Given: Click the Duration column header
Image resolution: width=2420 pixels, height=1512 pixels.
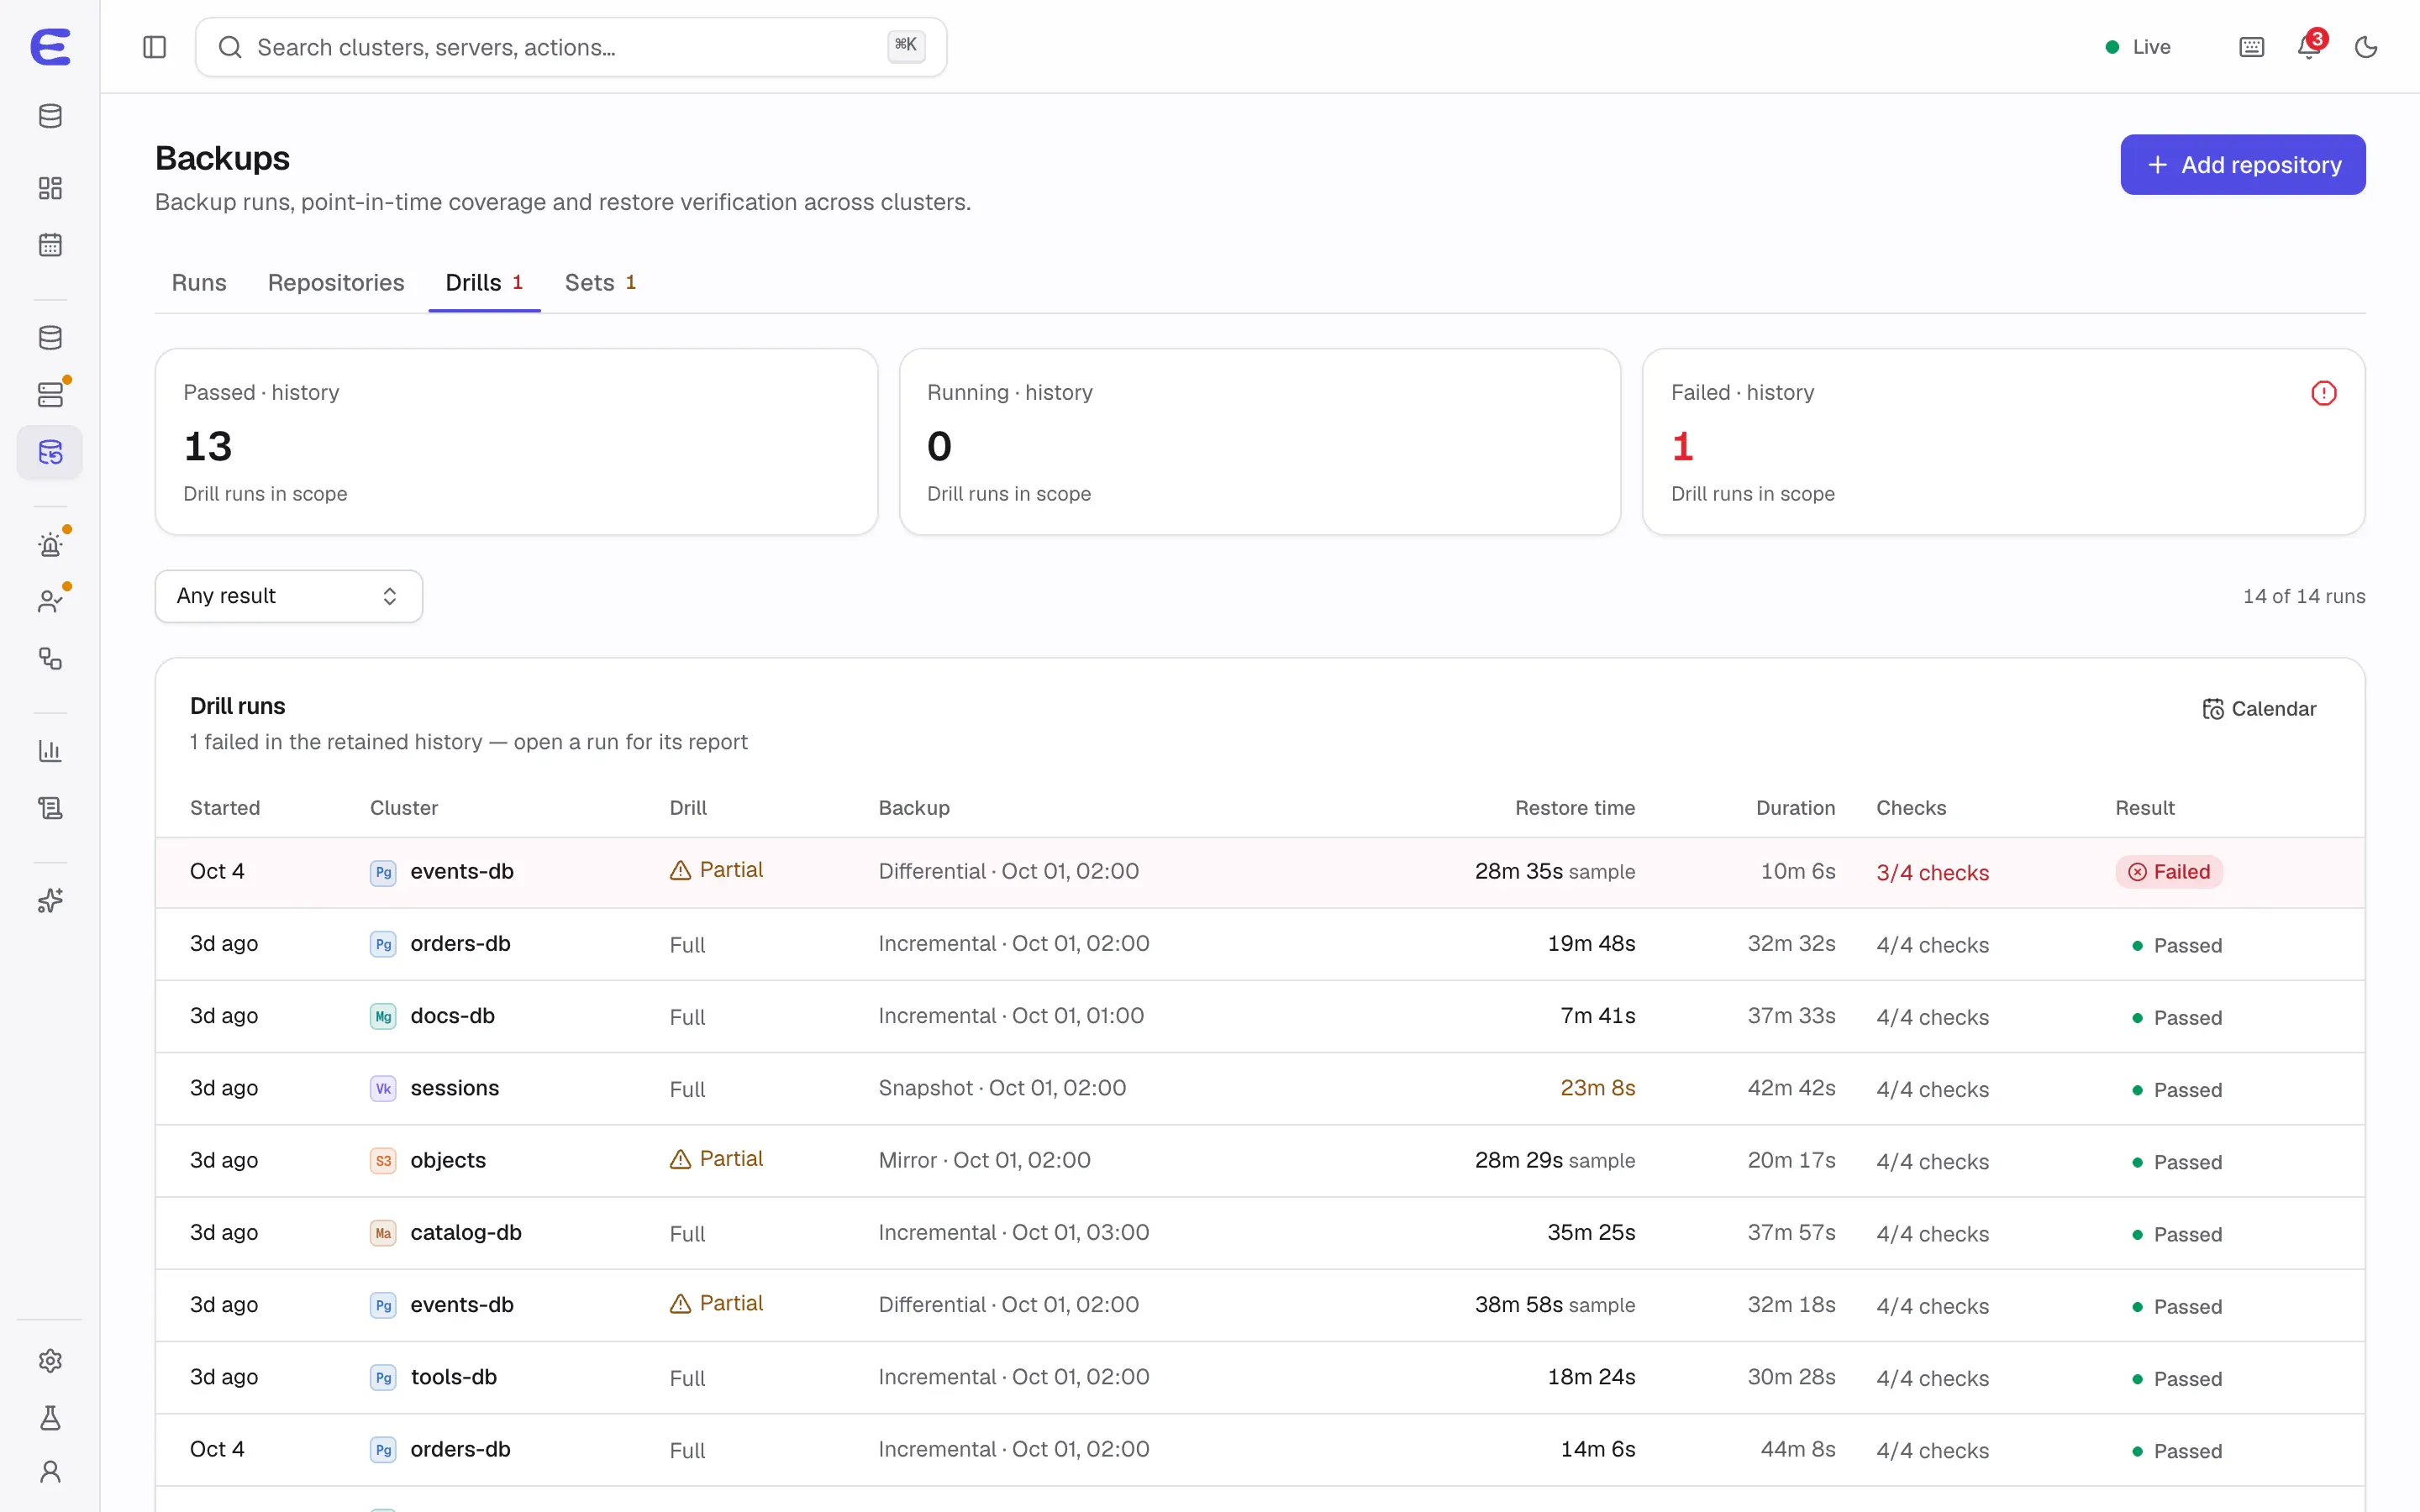Looking at the screenshot, I should pos(1795,808).
